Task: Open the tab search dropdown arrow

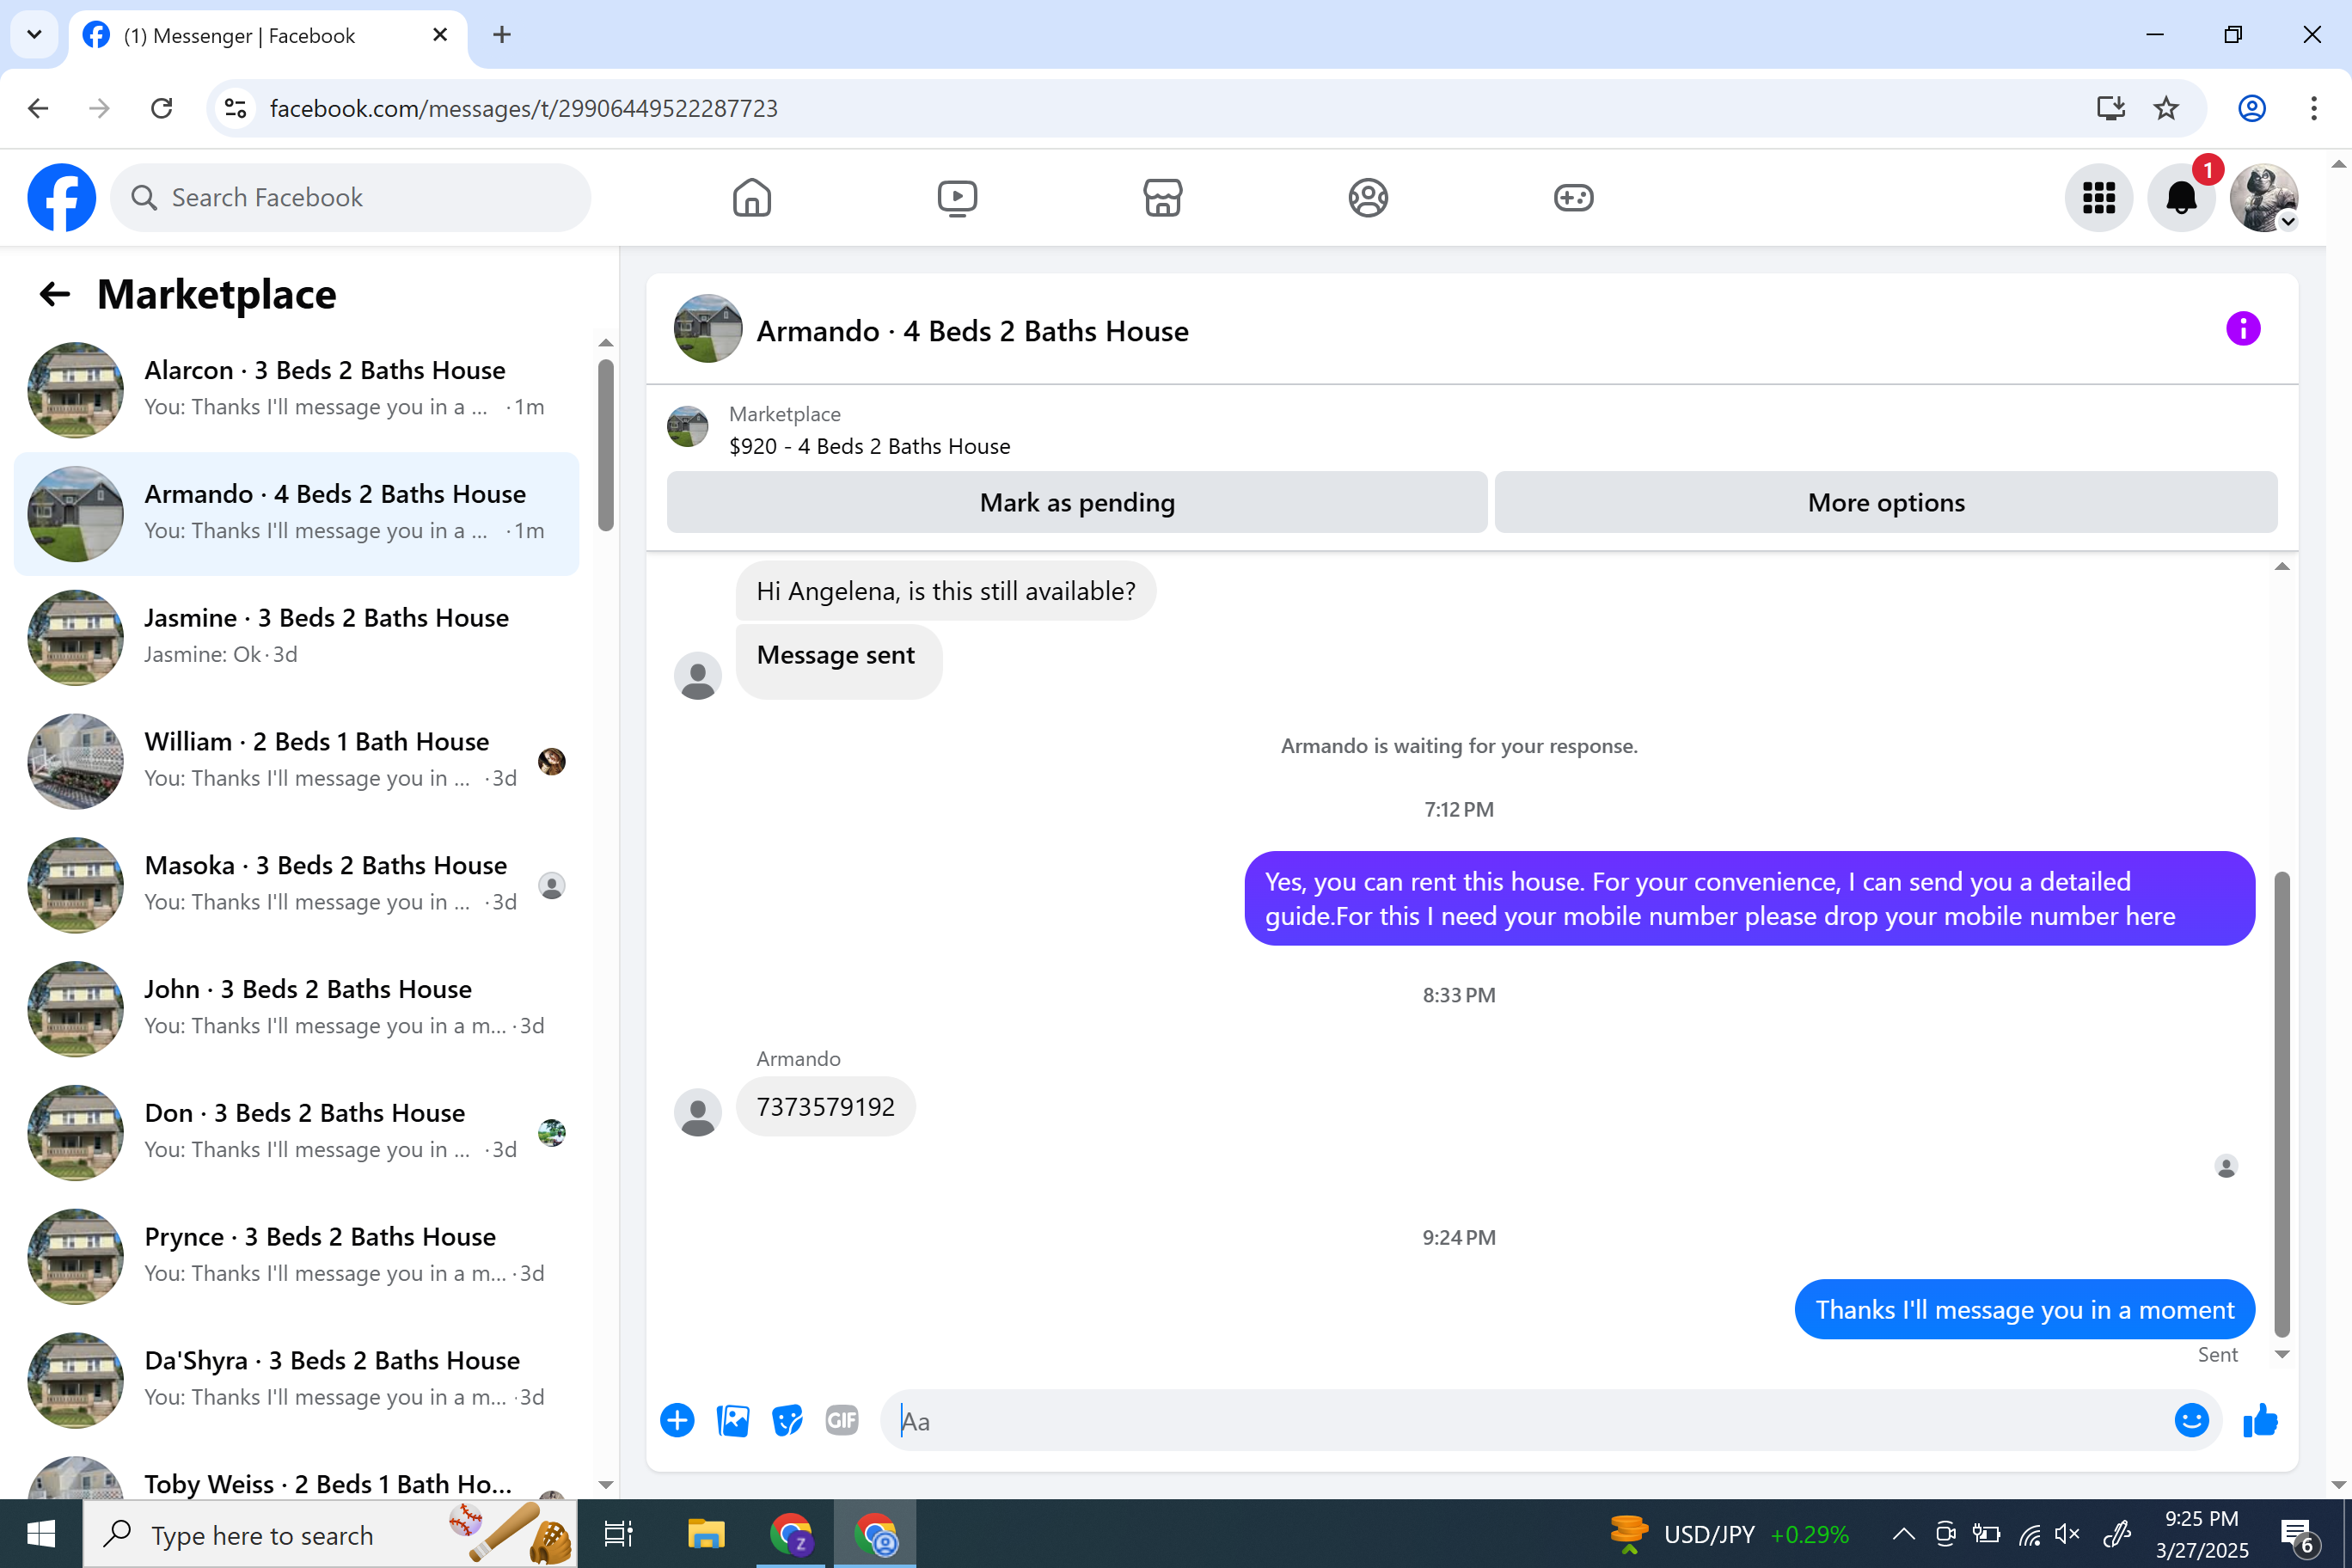Action: coord(34,35)
